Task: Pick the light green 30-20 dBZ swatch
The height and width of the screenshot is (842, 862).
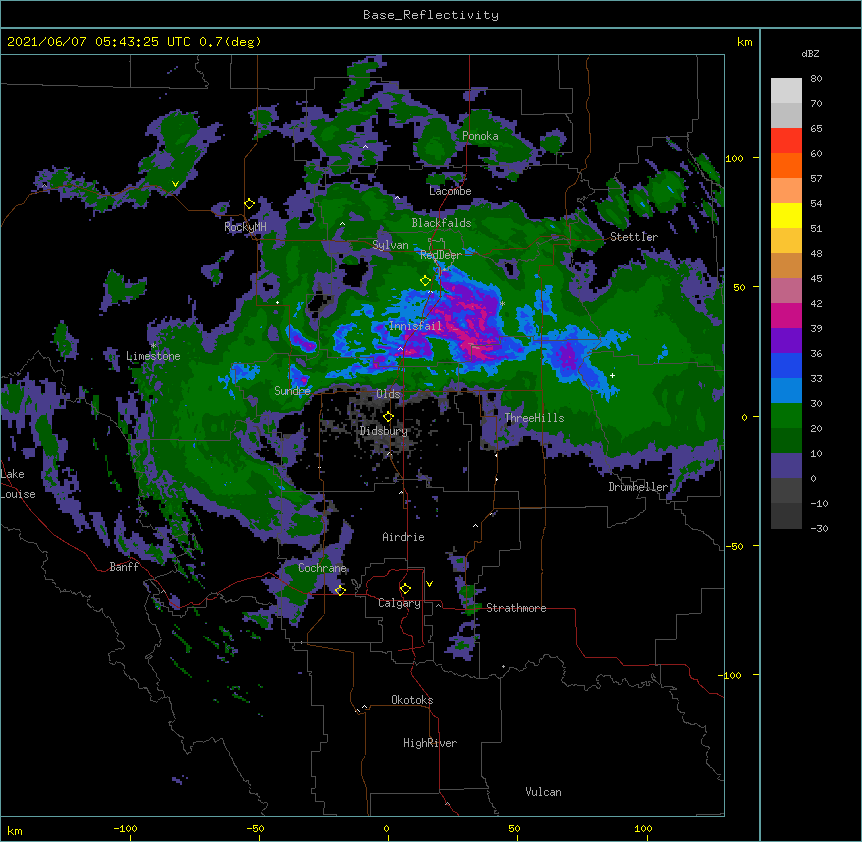Action: [786, 416]
